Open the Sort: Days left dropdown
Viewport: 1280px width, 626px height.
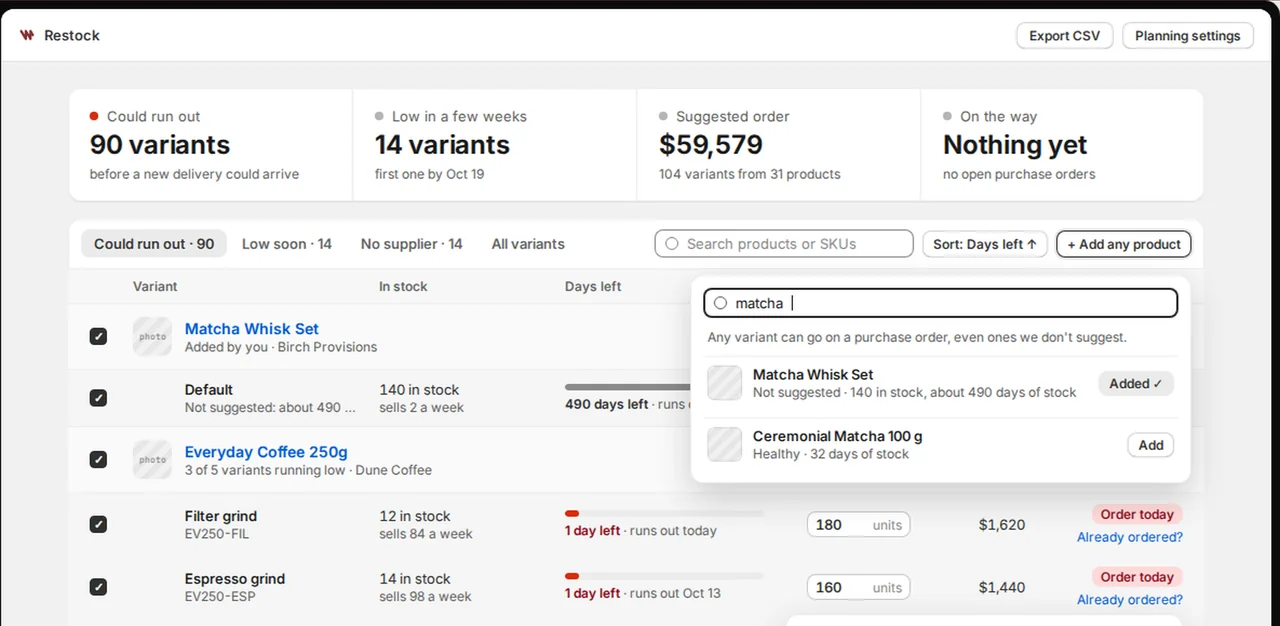pos(985,244)
